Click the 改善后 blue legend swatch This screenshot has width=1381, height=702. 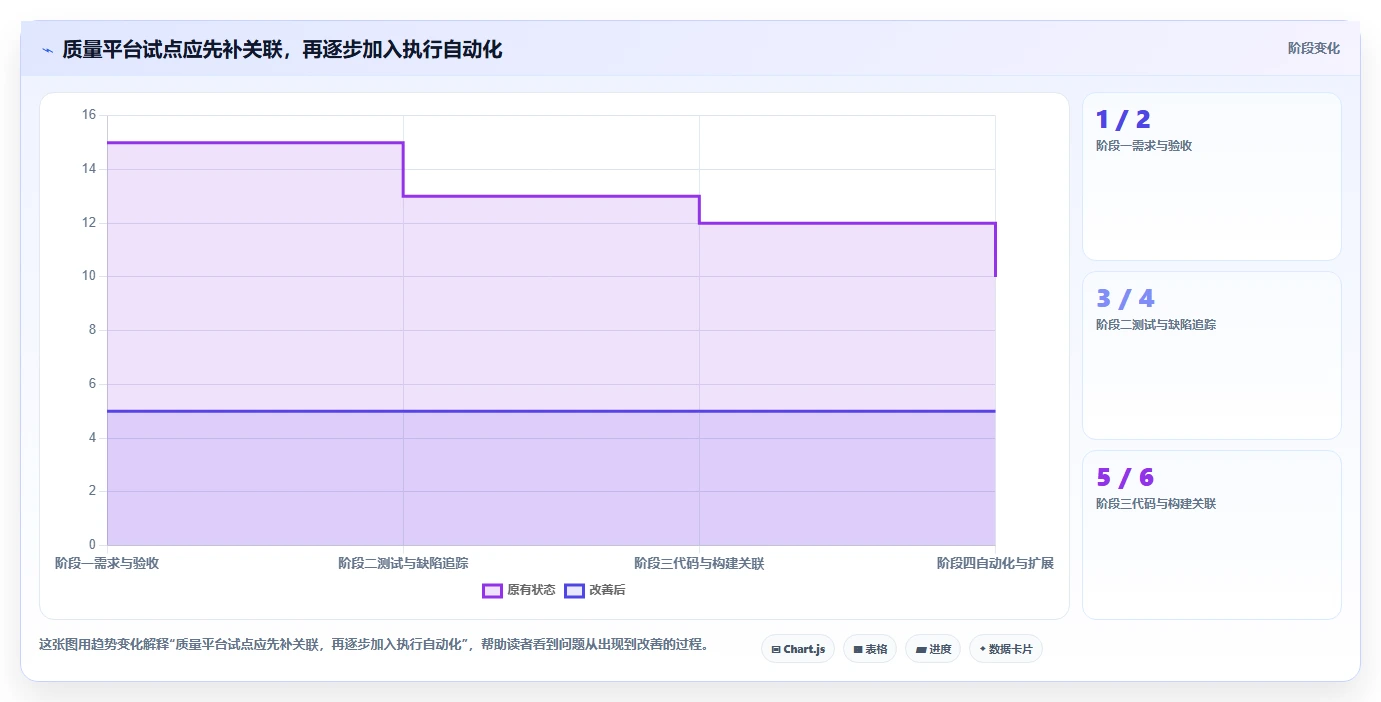coord(574,590)
